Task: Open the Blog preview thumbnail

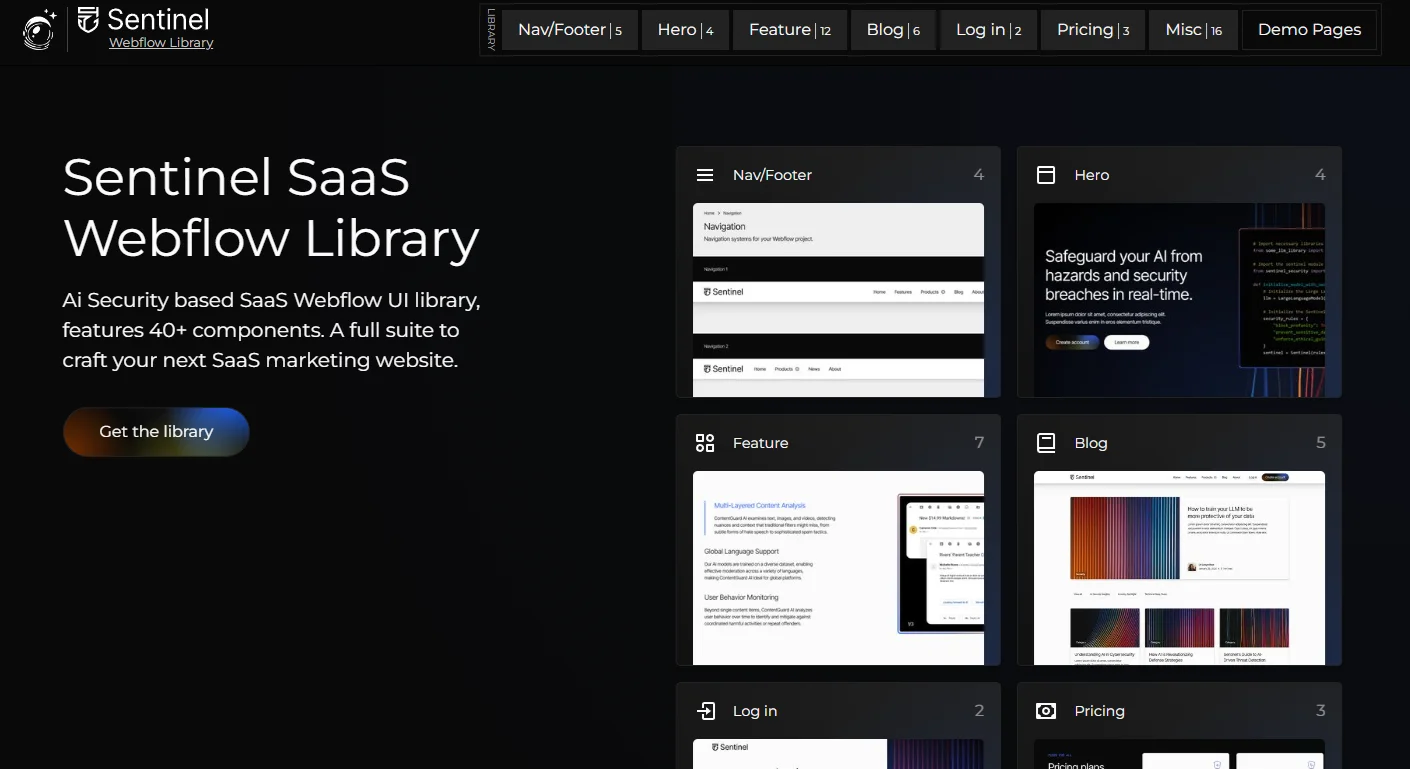Action: 1179,568
